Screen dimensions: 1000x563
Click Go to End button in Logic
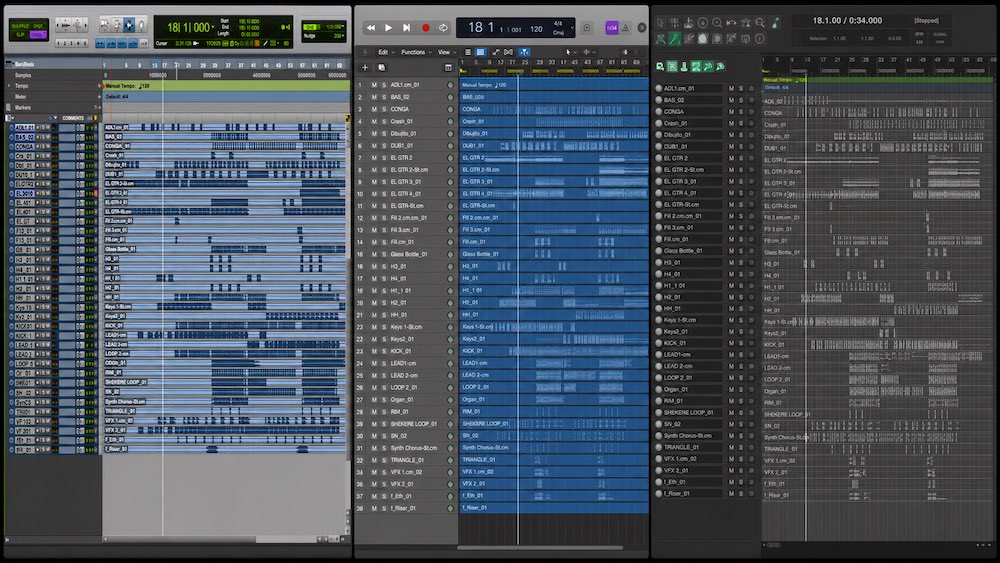(x=406, y=27)
